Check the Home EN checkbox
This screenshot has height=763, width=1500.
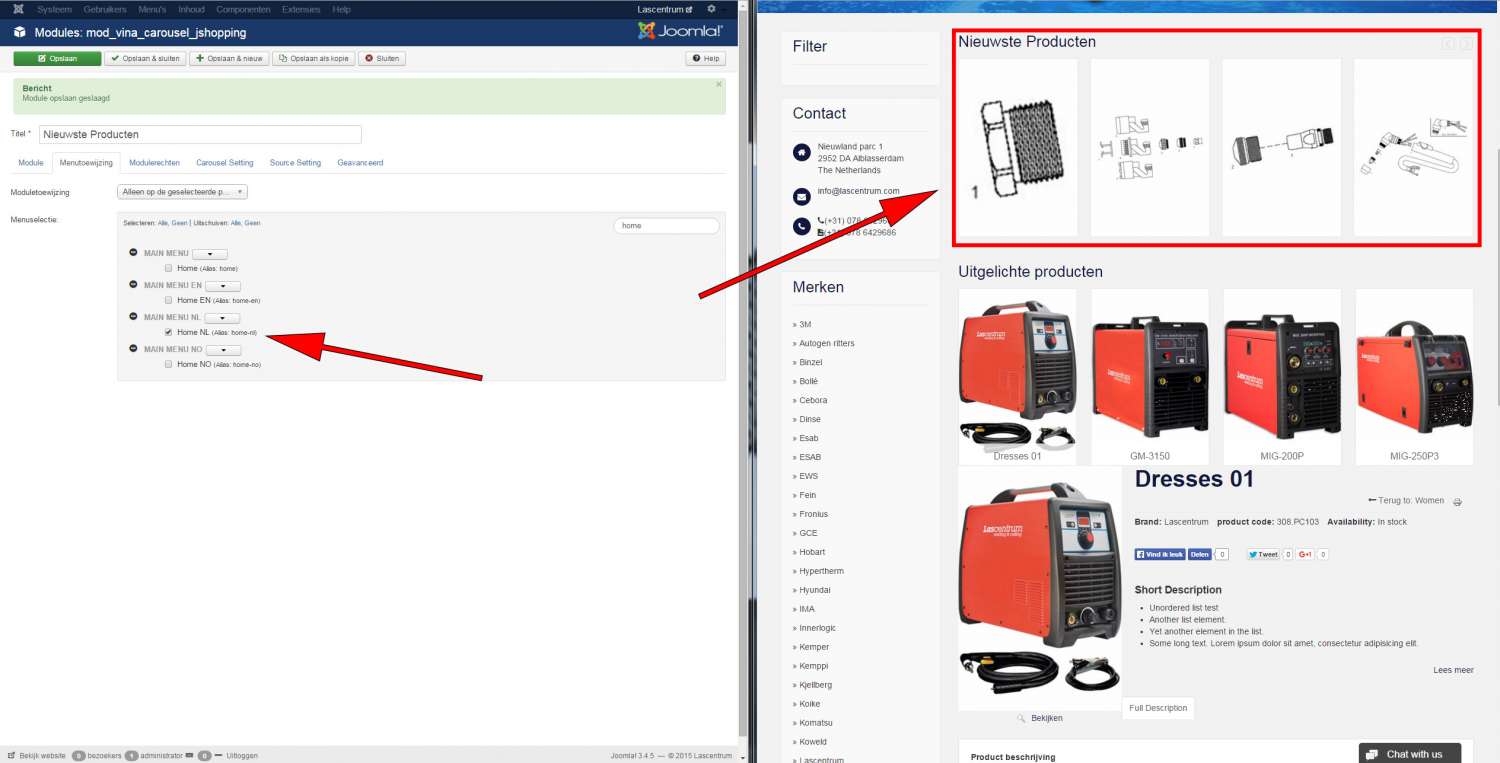169,300
